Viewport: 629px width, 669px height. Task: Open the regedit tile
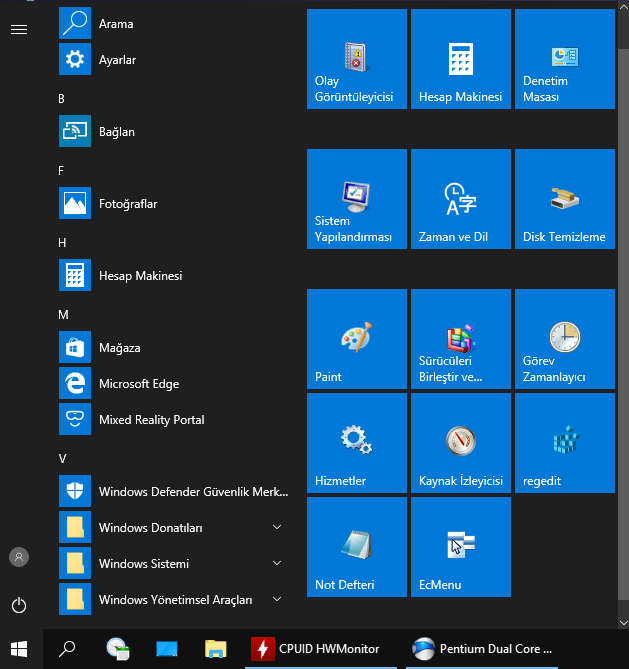point(565,443)
